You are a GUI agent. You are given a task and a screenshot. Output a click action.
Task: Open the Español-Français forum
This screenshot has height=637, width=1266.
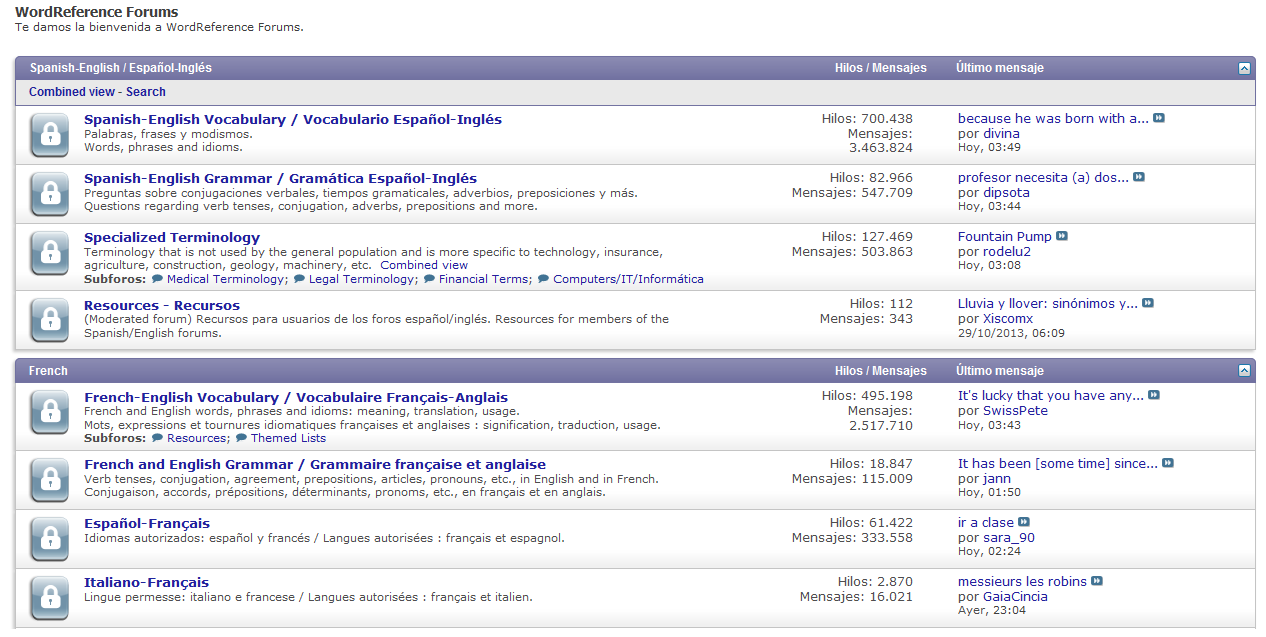[147, 524]
